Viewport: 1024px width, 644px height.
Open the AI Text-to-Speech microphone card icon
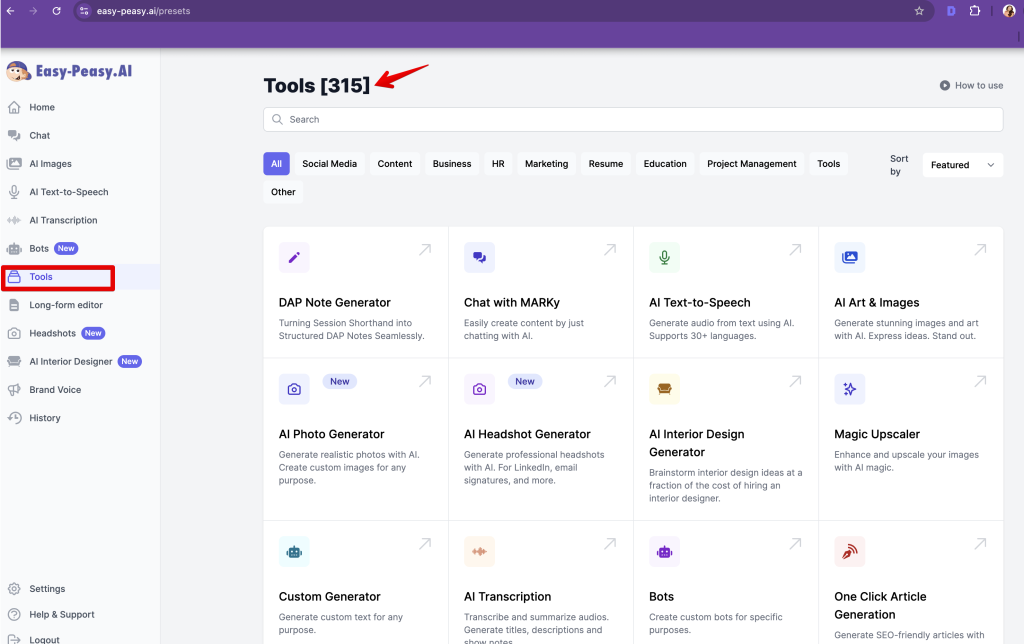[664, 258]
